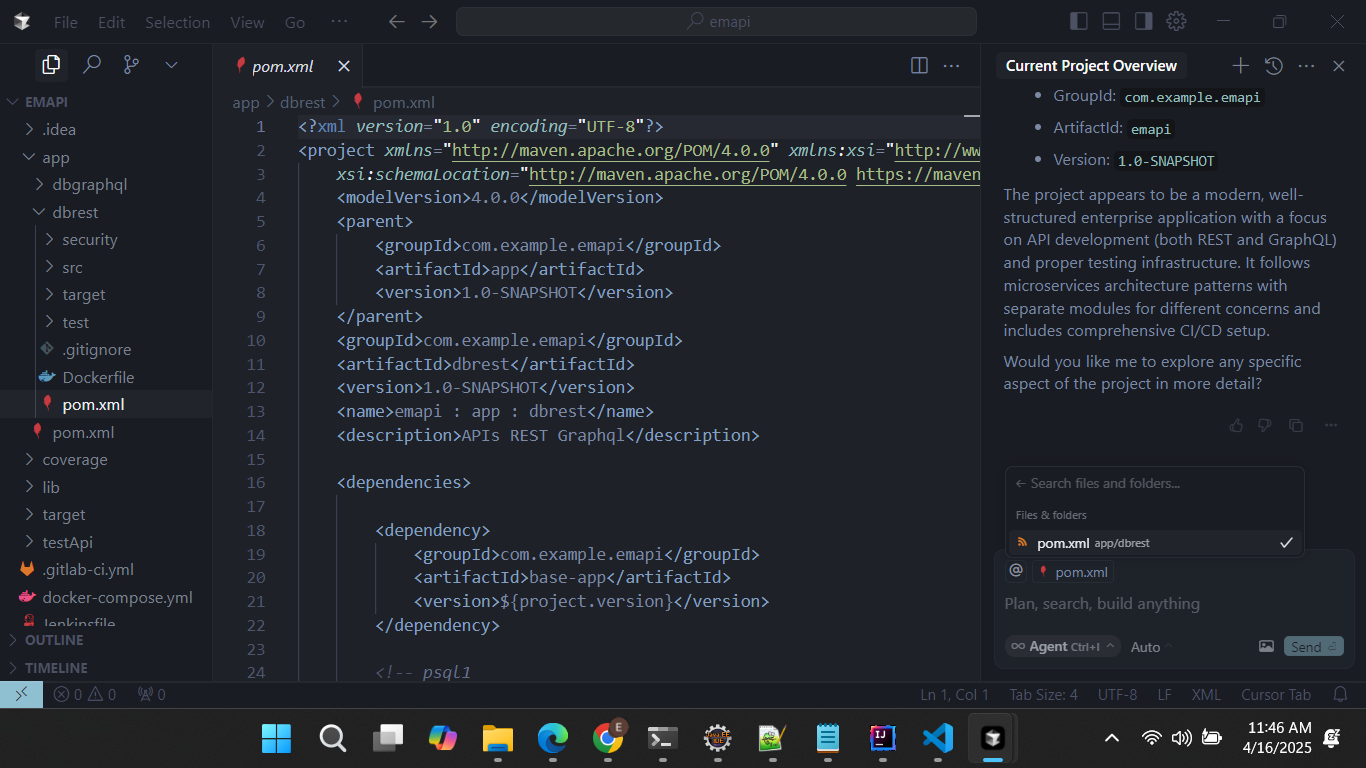This screenshot has height=768, width=1366.
Task: Click the @ add context button
Action: [x=1016, y=570]
